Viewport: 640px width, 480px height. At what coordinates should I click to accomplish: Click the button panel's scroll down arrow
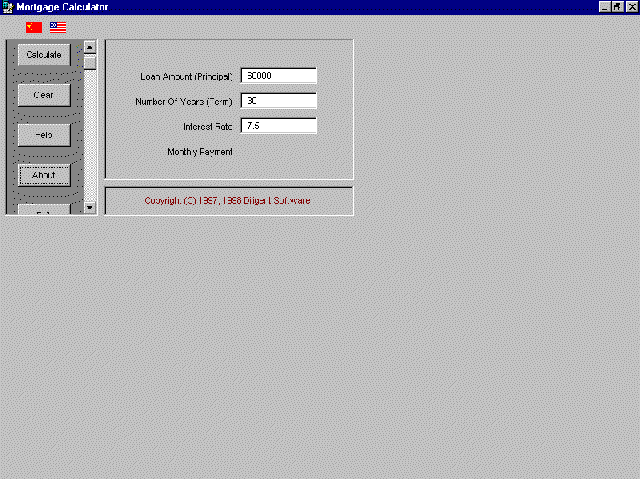point(90,207)
